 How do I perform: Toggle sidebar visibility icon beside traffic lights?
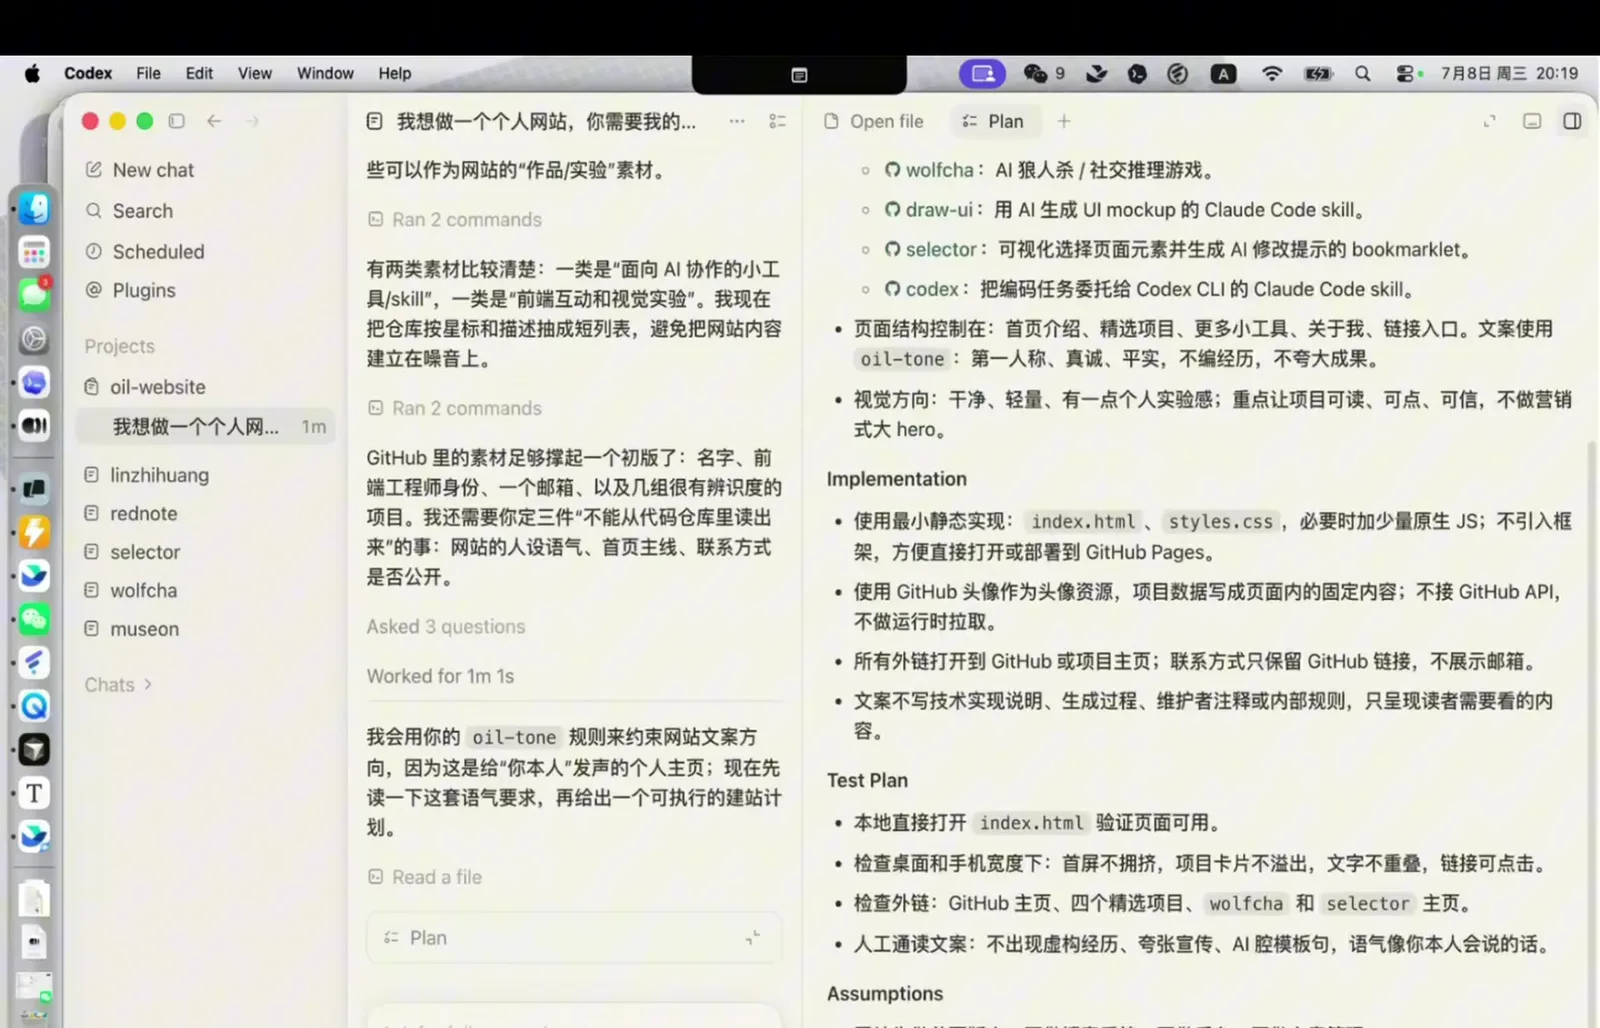[x=177, y=121]
